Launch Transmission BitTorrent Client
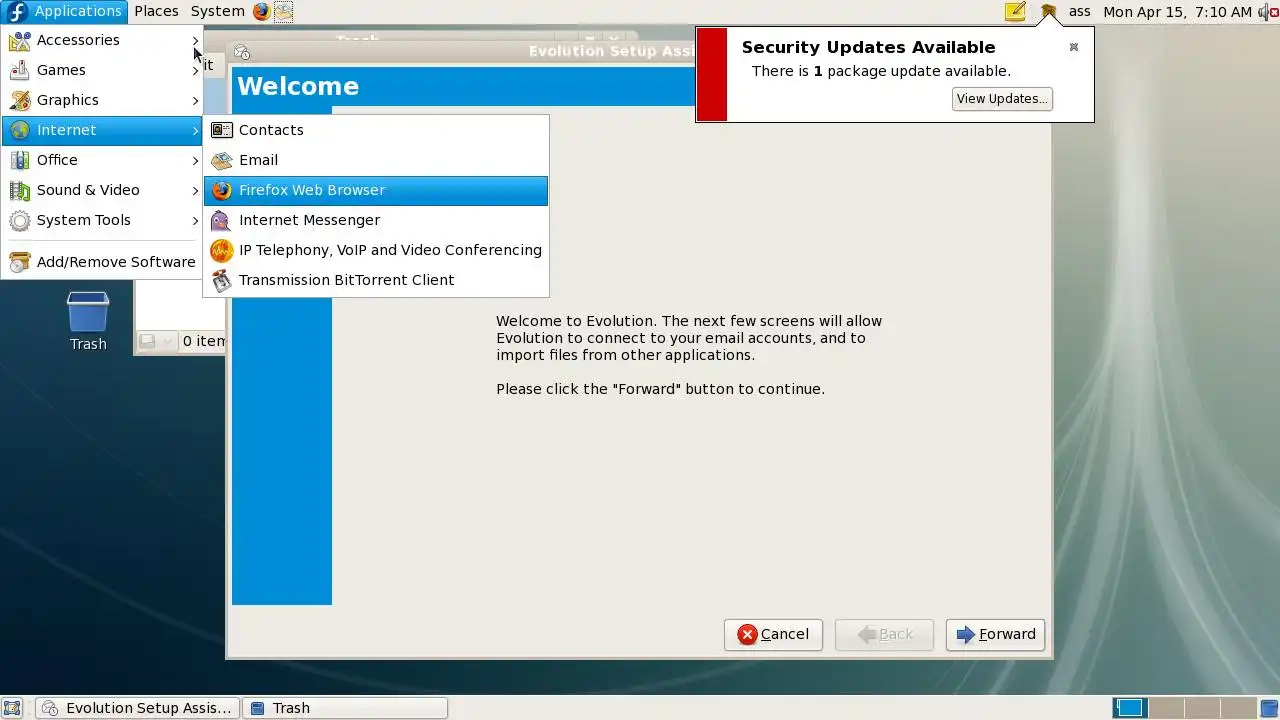This screenshot has width=1280, height=720. pos(376,280)
